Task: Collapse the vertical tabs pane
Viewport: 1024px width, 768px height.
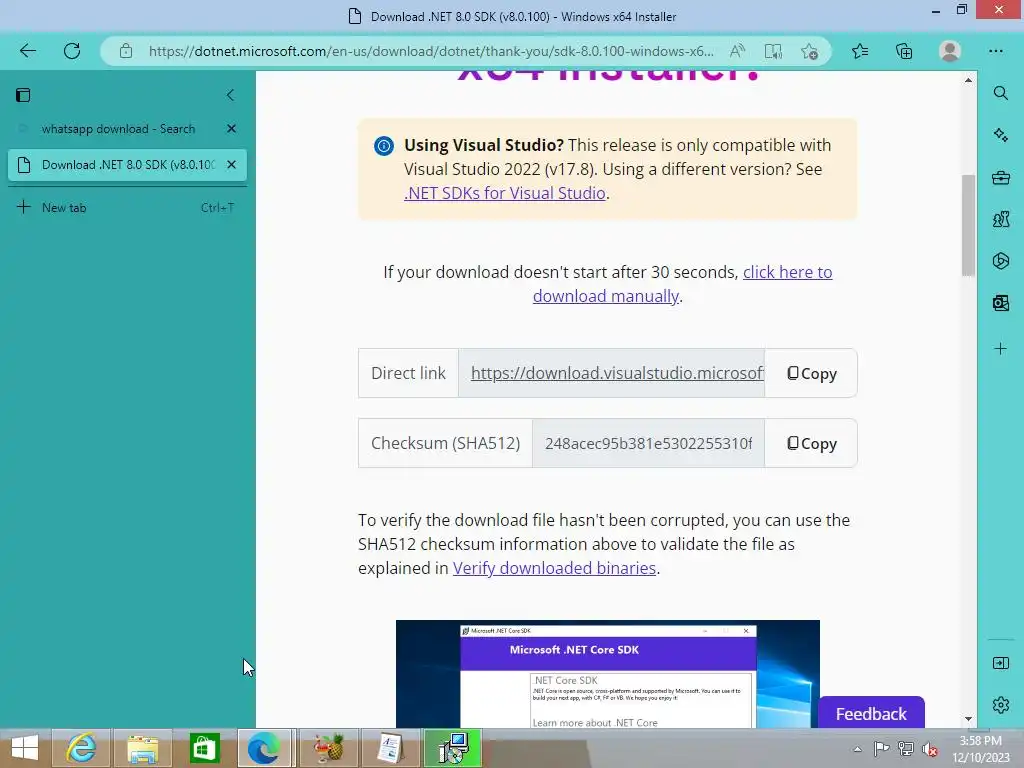Action: (x=231, y=95)
